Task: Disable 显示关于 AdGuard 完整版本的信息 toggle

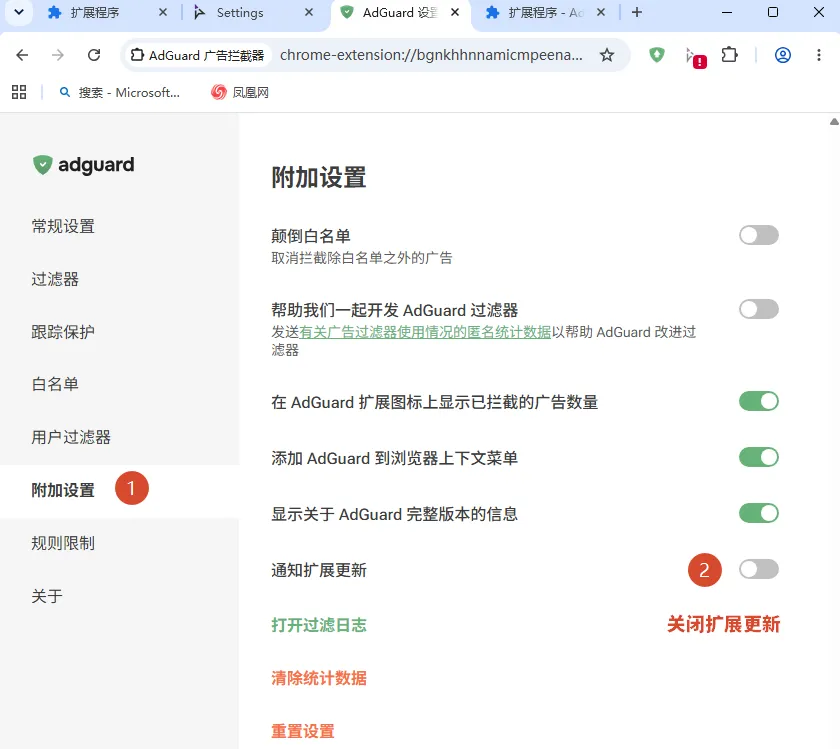Action: click(759, 513)
